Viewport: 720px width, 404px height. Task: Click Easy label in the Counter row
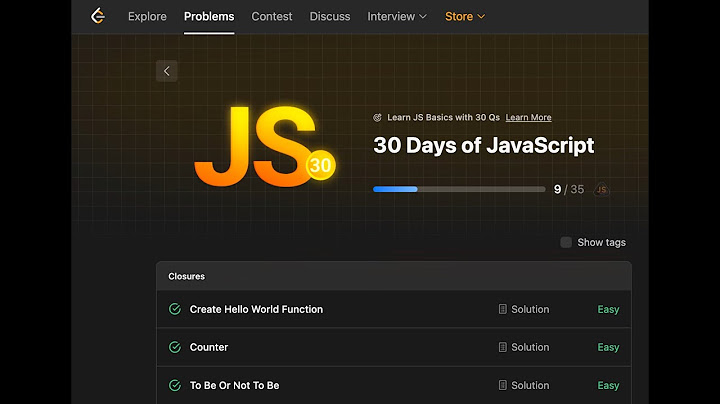608,348
